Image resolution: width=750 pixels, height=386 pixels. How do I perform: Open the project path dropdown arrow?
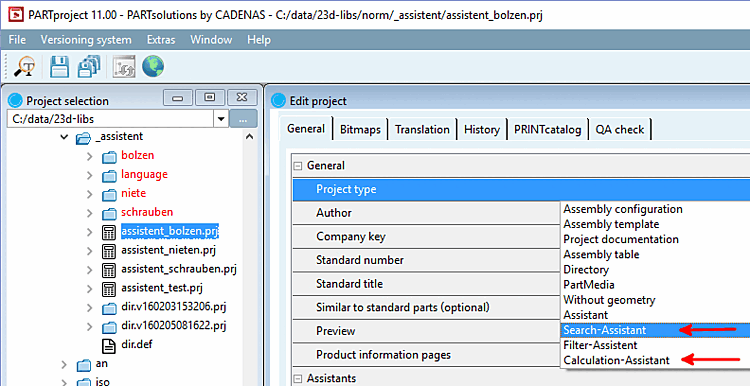pyautogui.click(x=221, y=119)
